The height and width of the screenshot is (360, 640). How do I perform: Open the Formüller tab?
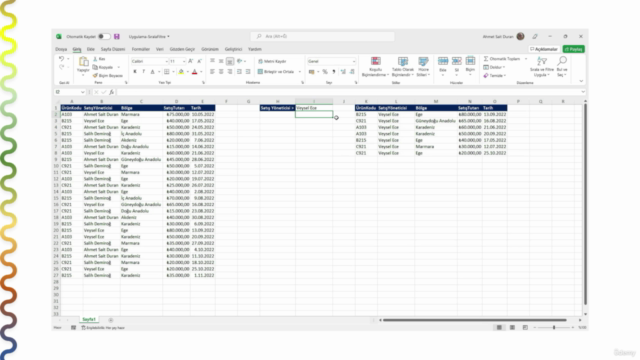140,49
